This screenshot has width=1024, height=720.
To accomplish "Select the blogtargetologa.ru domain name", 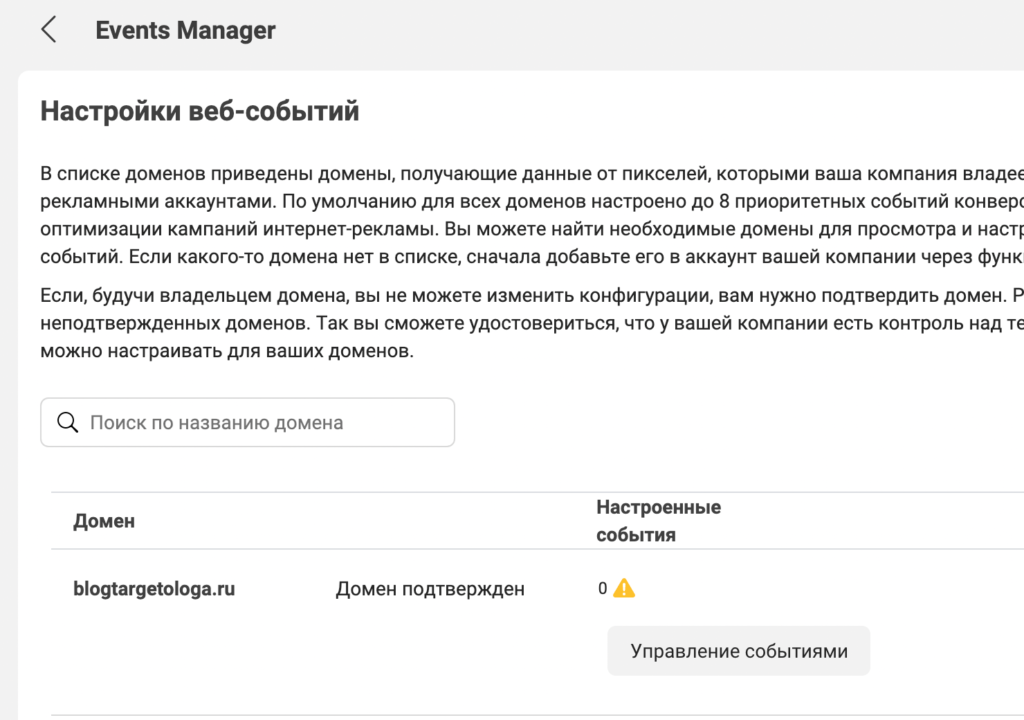I will coord(154,589).
